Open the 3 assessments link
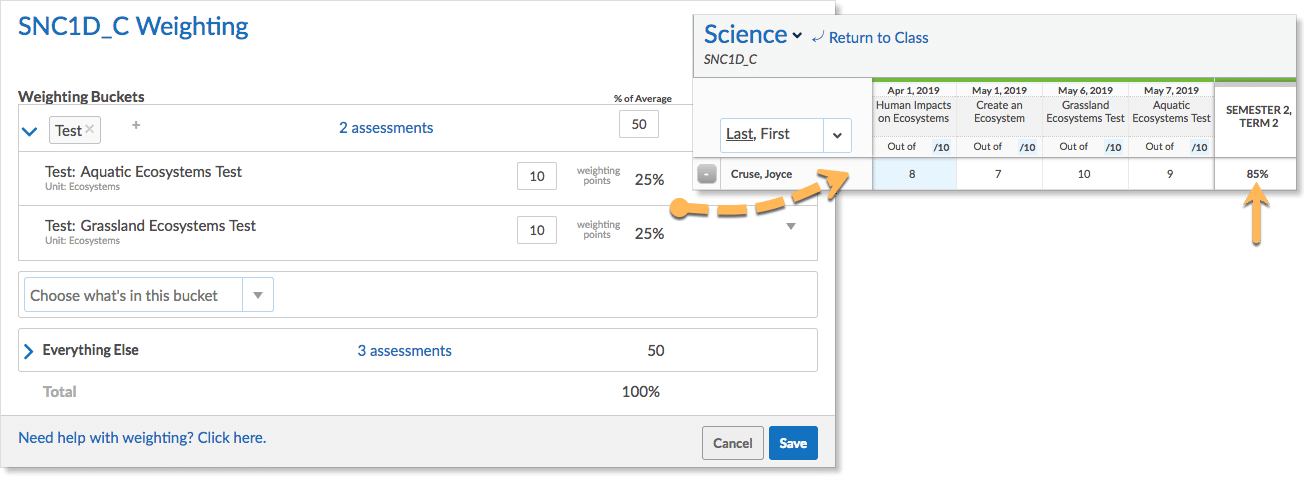This screenshot has height=478, width=1304. pyautogui.click(x=404, y=351)
